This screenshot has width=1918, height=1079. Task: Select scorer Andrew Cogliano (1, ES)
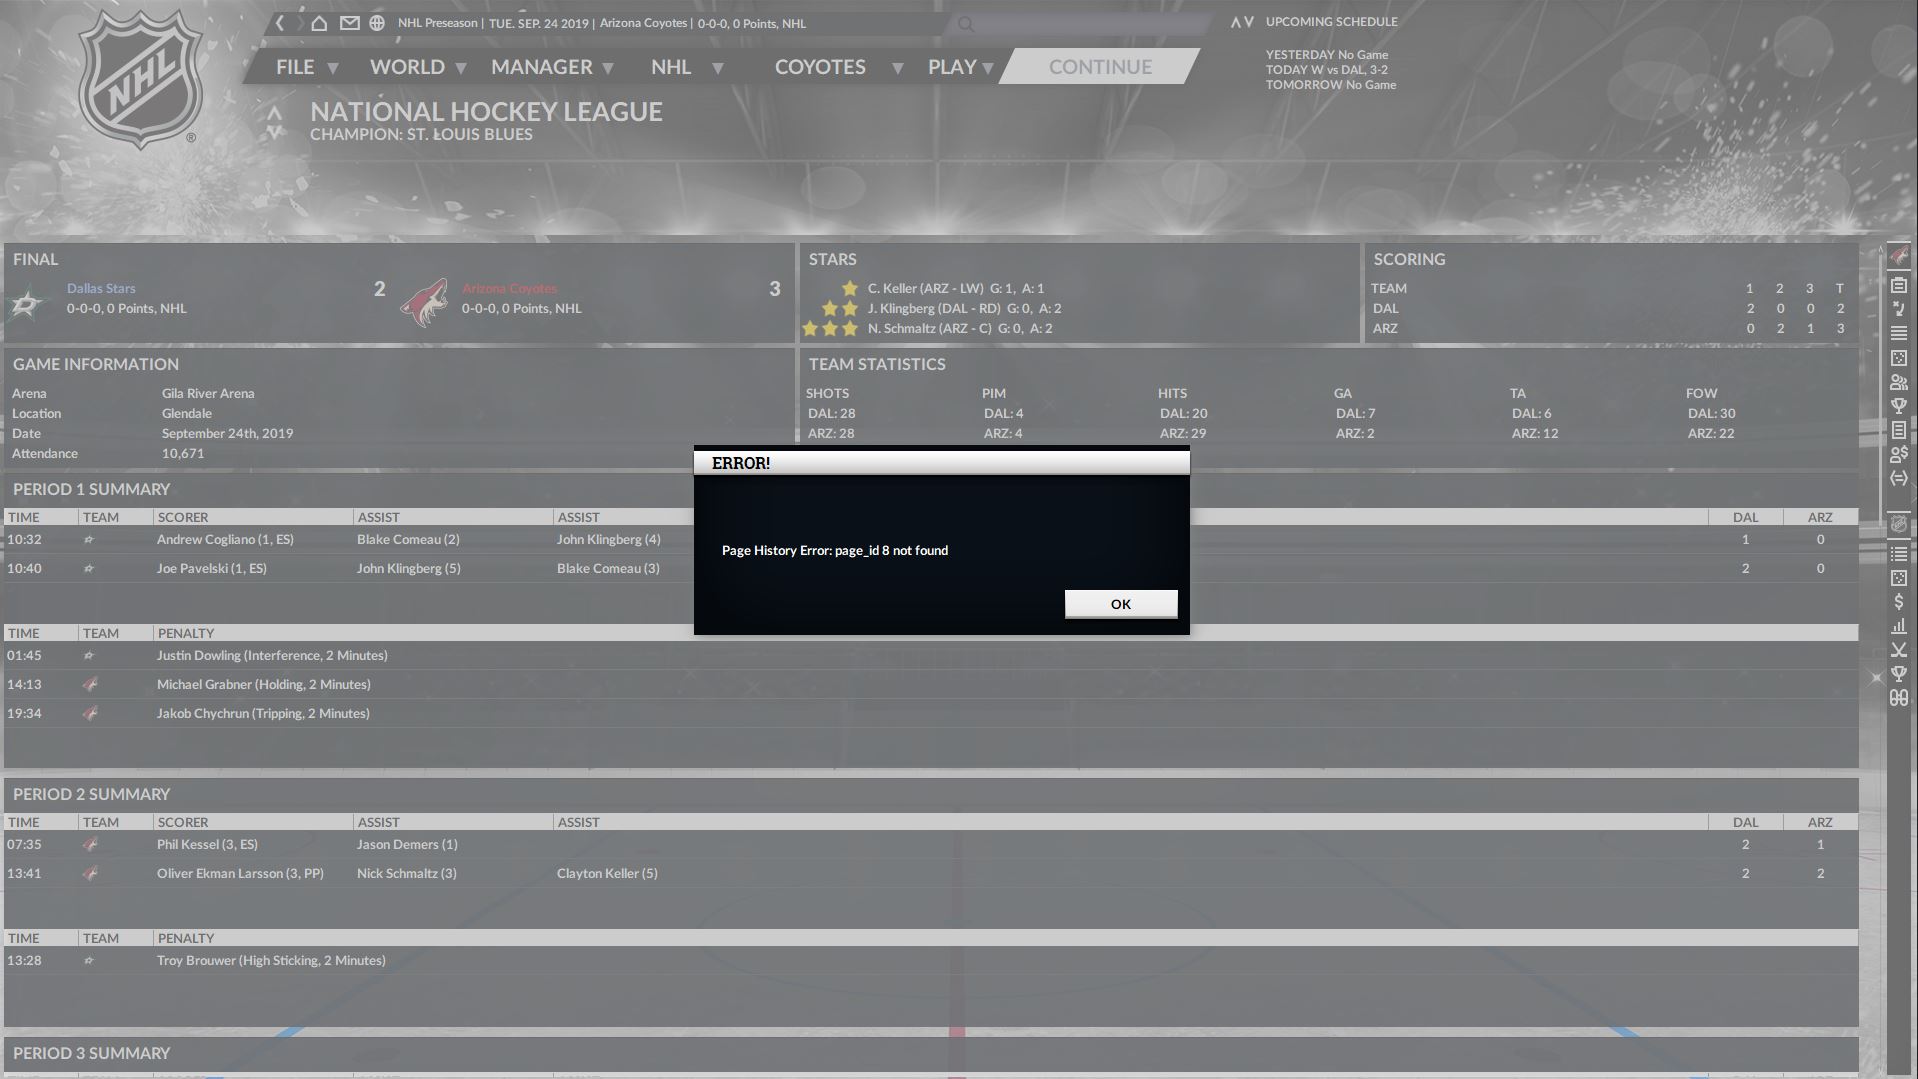coord(225,539)
